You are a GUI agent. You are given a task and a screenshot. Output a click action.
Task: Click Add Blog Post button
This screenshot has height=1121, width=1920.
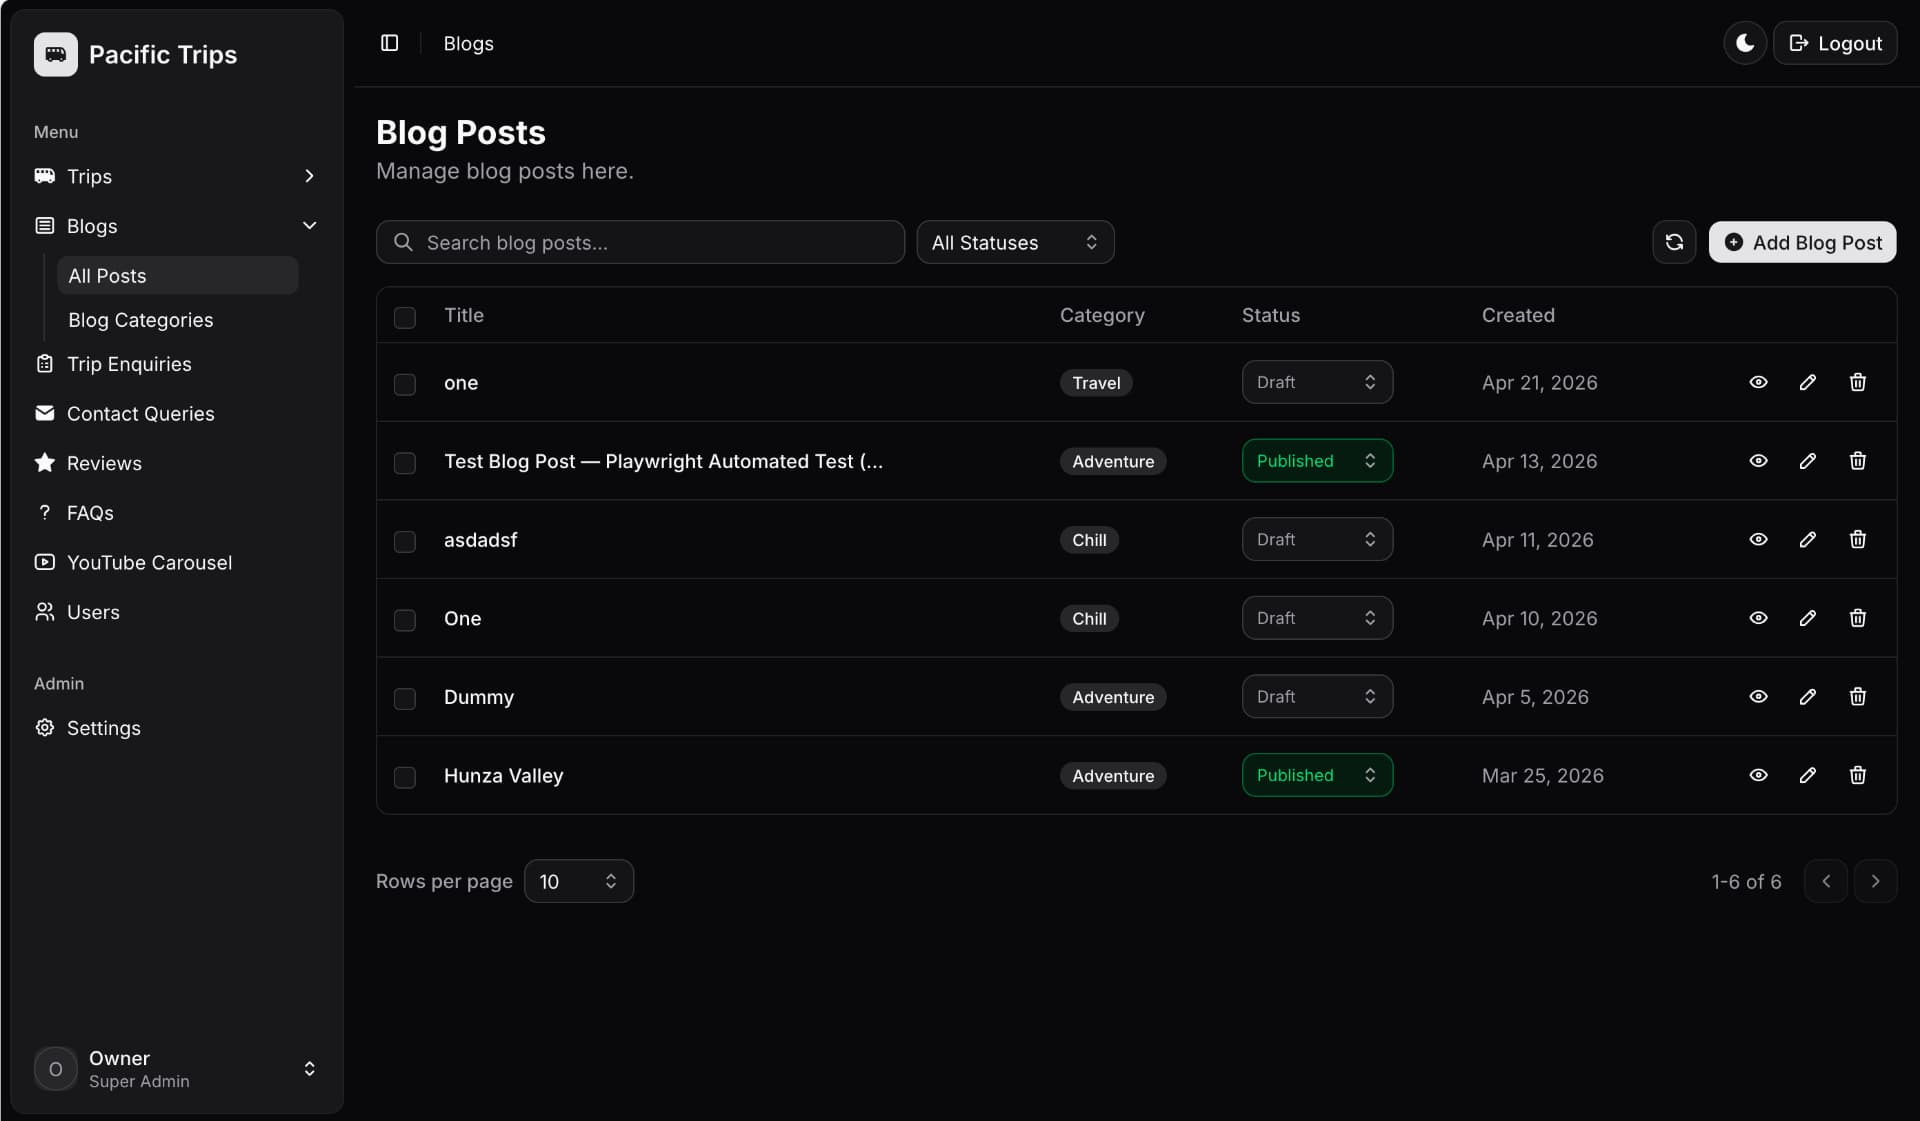point(1802,242)
